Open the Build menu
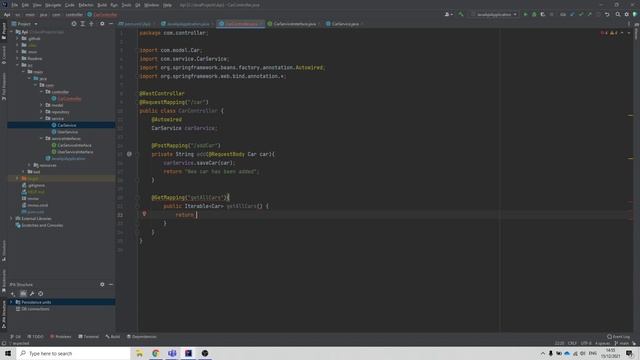This screenshot has height=360, width=640. [102, 5]
